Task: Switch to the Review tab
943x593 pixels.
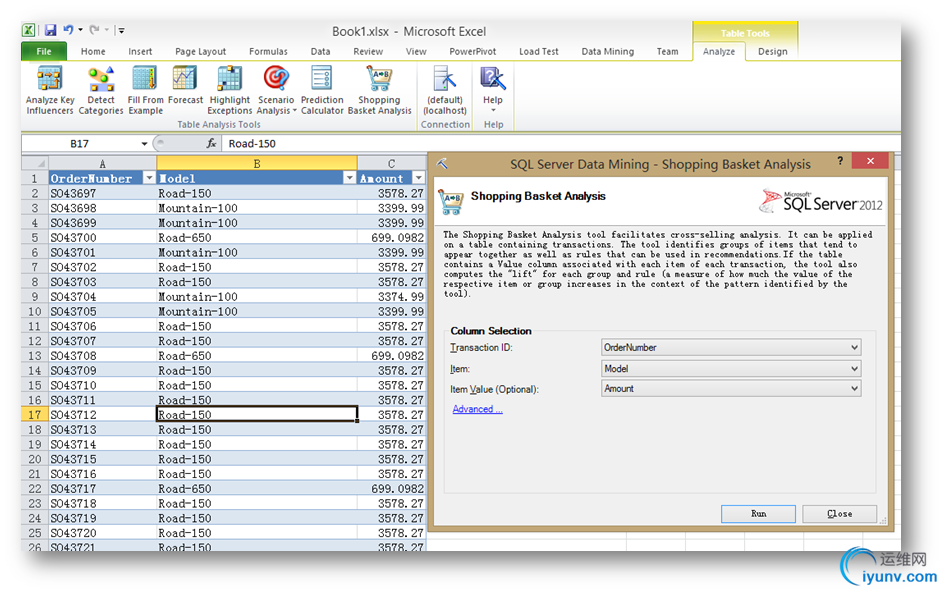Action: click(368, 52)
